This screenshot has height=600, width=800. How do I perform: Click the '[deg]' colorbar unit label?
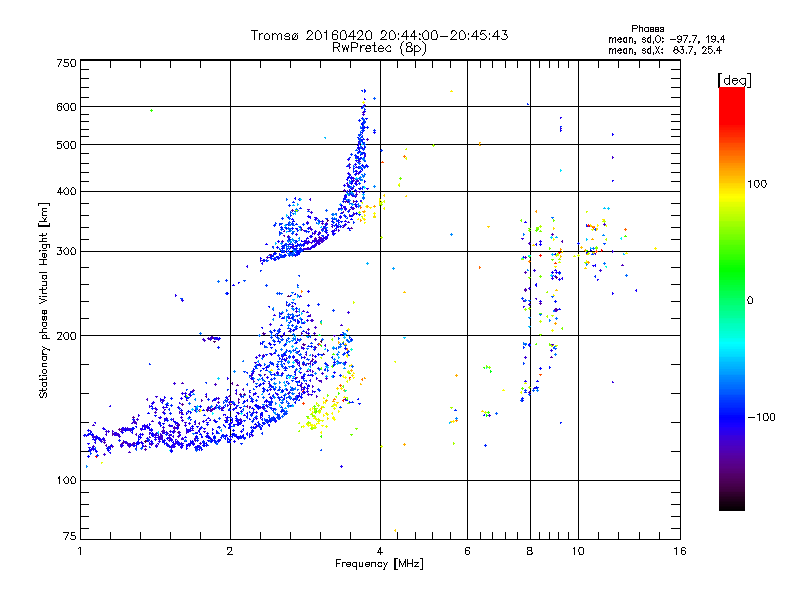point(734,80)
